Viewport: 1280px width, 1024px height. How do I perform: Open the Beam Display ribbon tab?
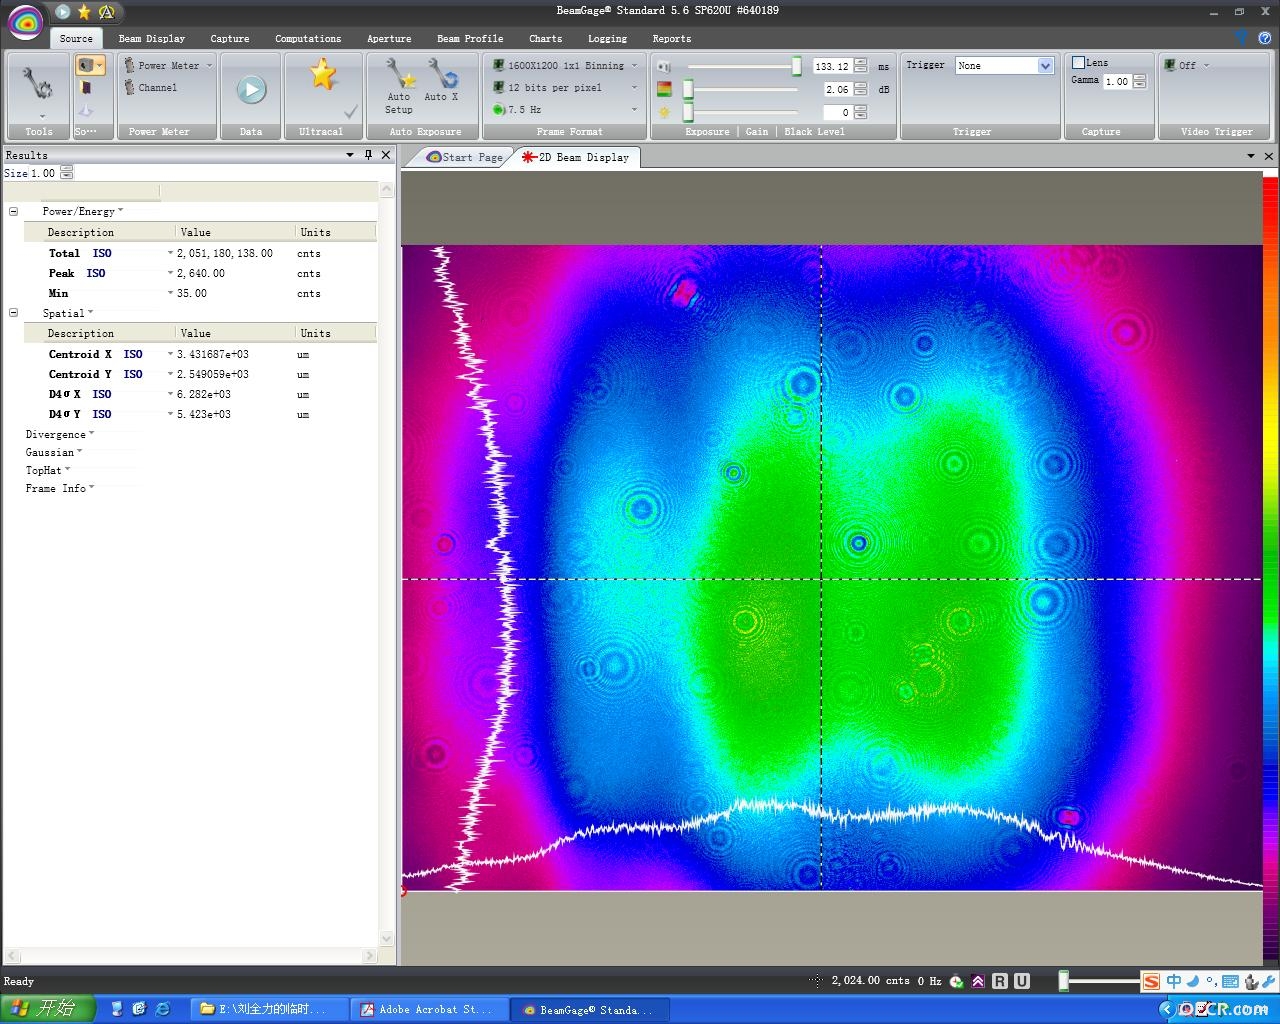pos(152,38)
